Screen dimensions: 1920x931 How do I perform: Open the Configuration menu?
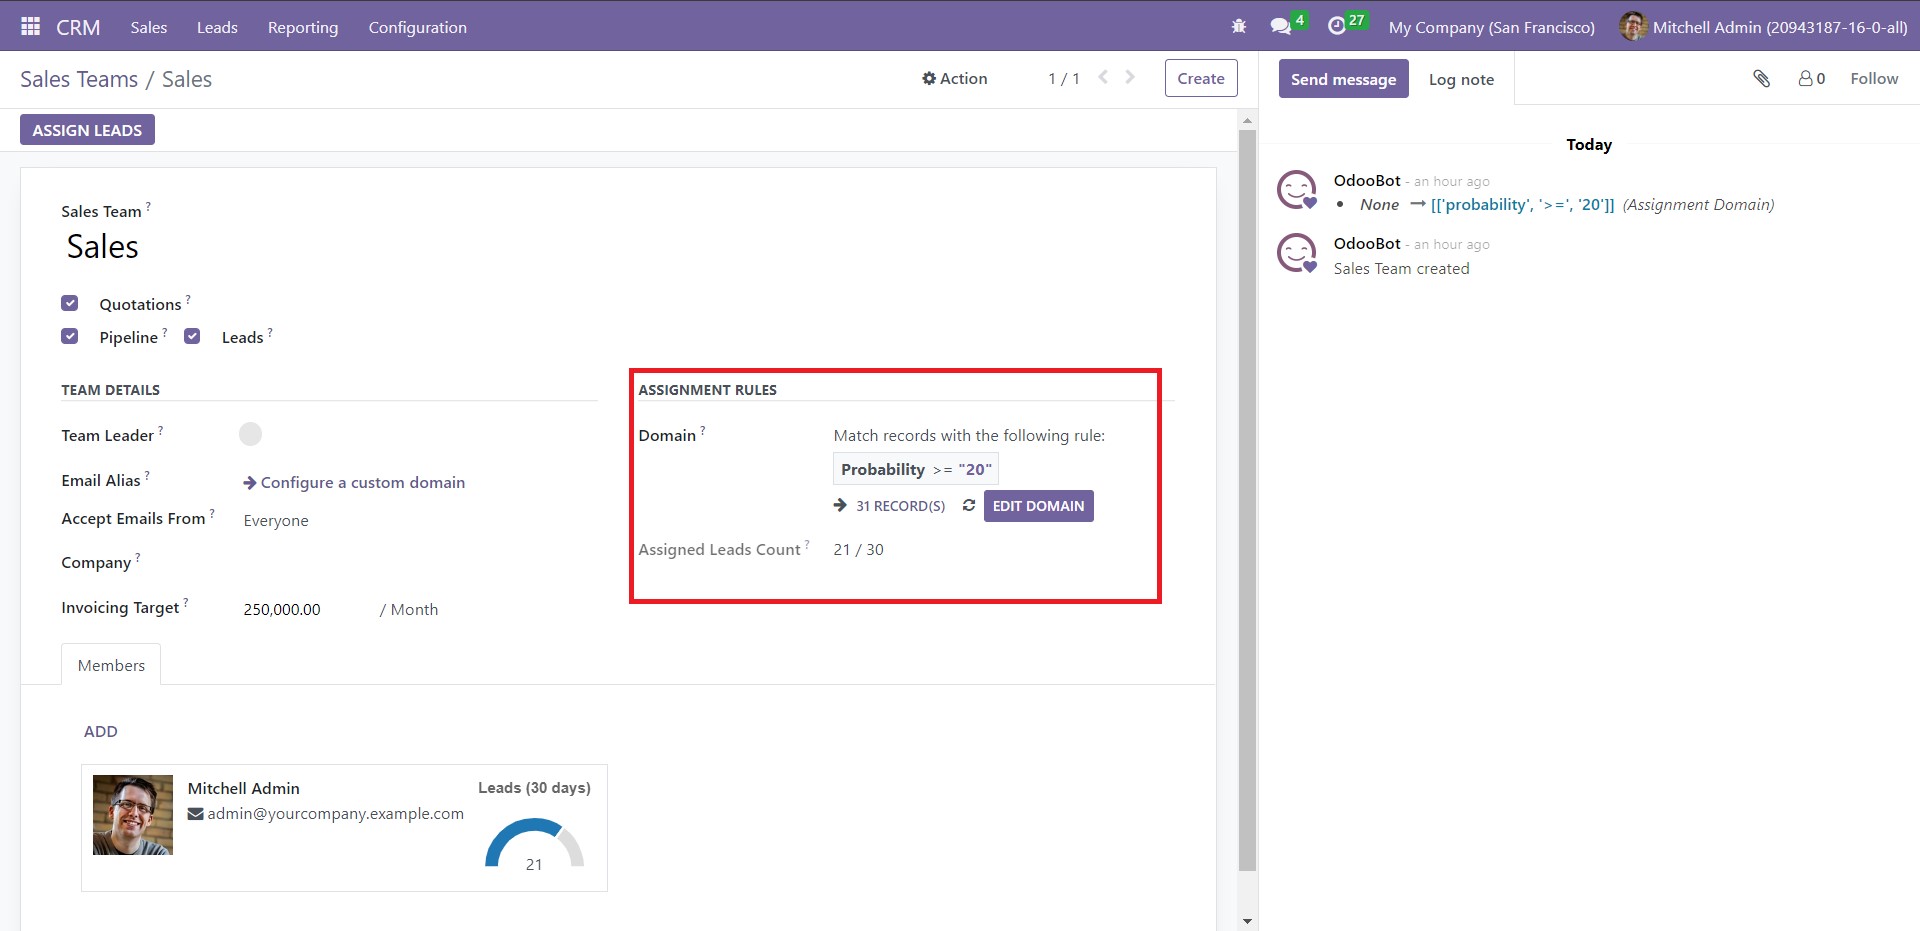(x=418, y=28)
